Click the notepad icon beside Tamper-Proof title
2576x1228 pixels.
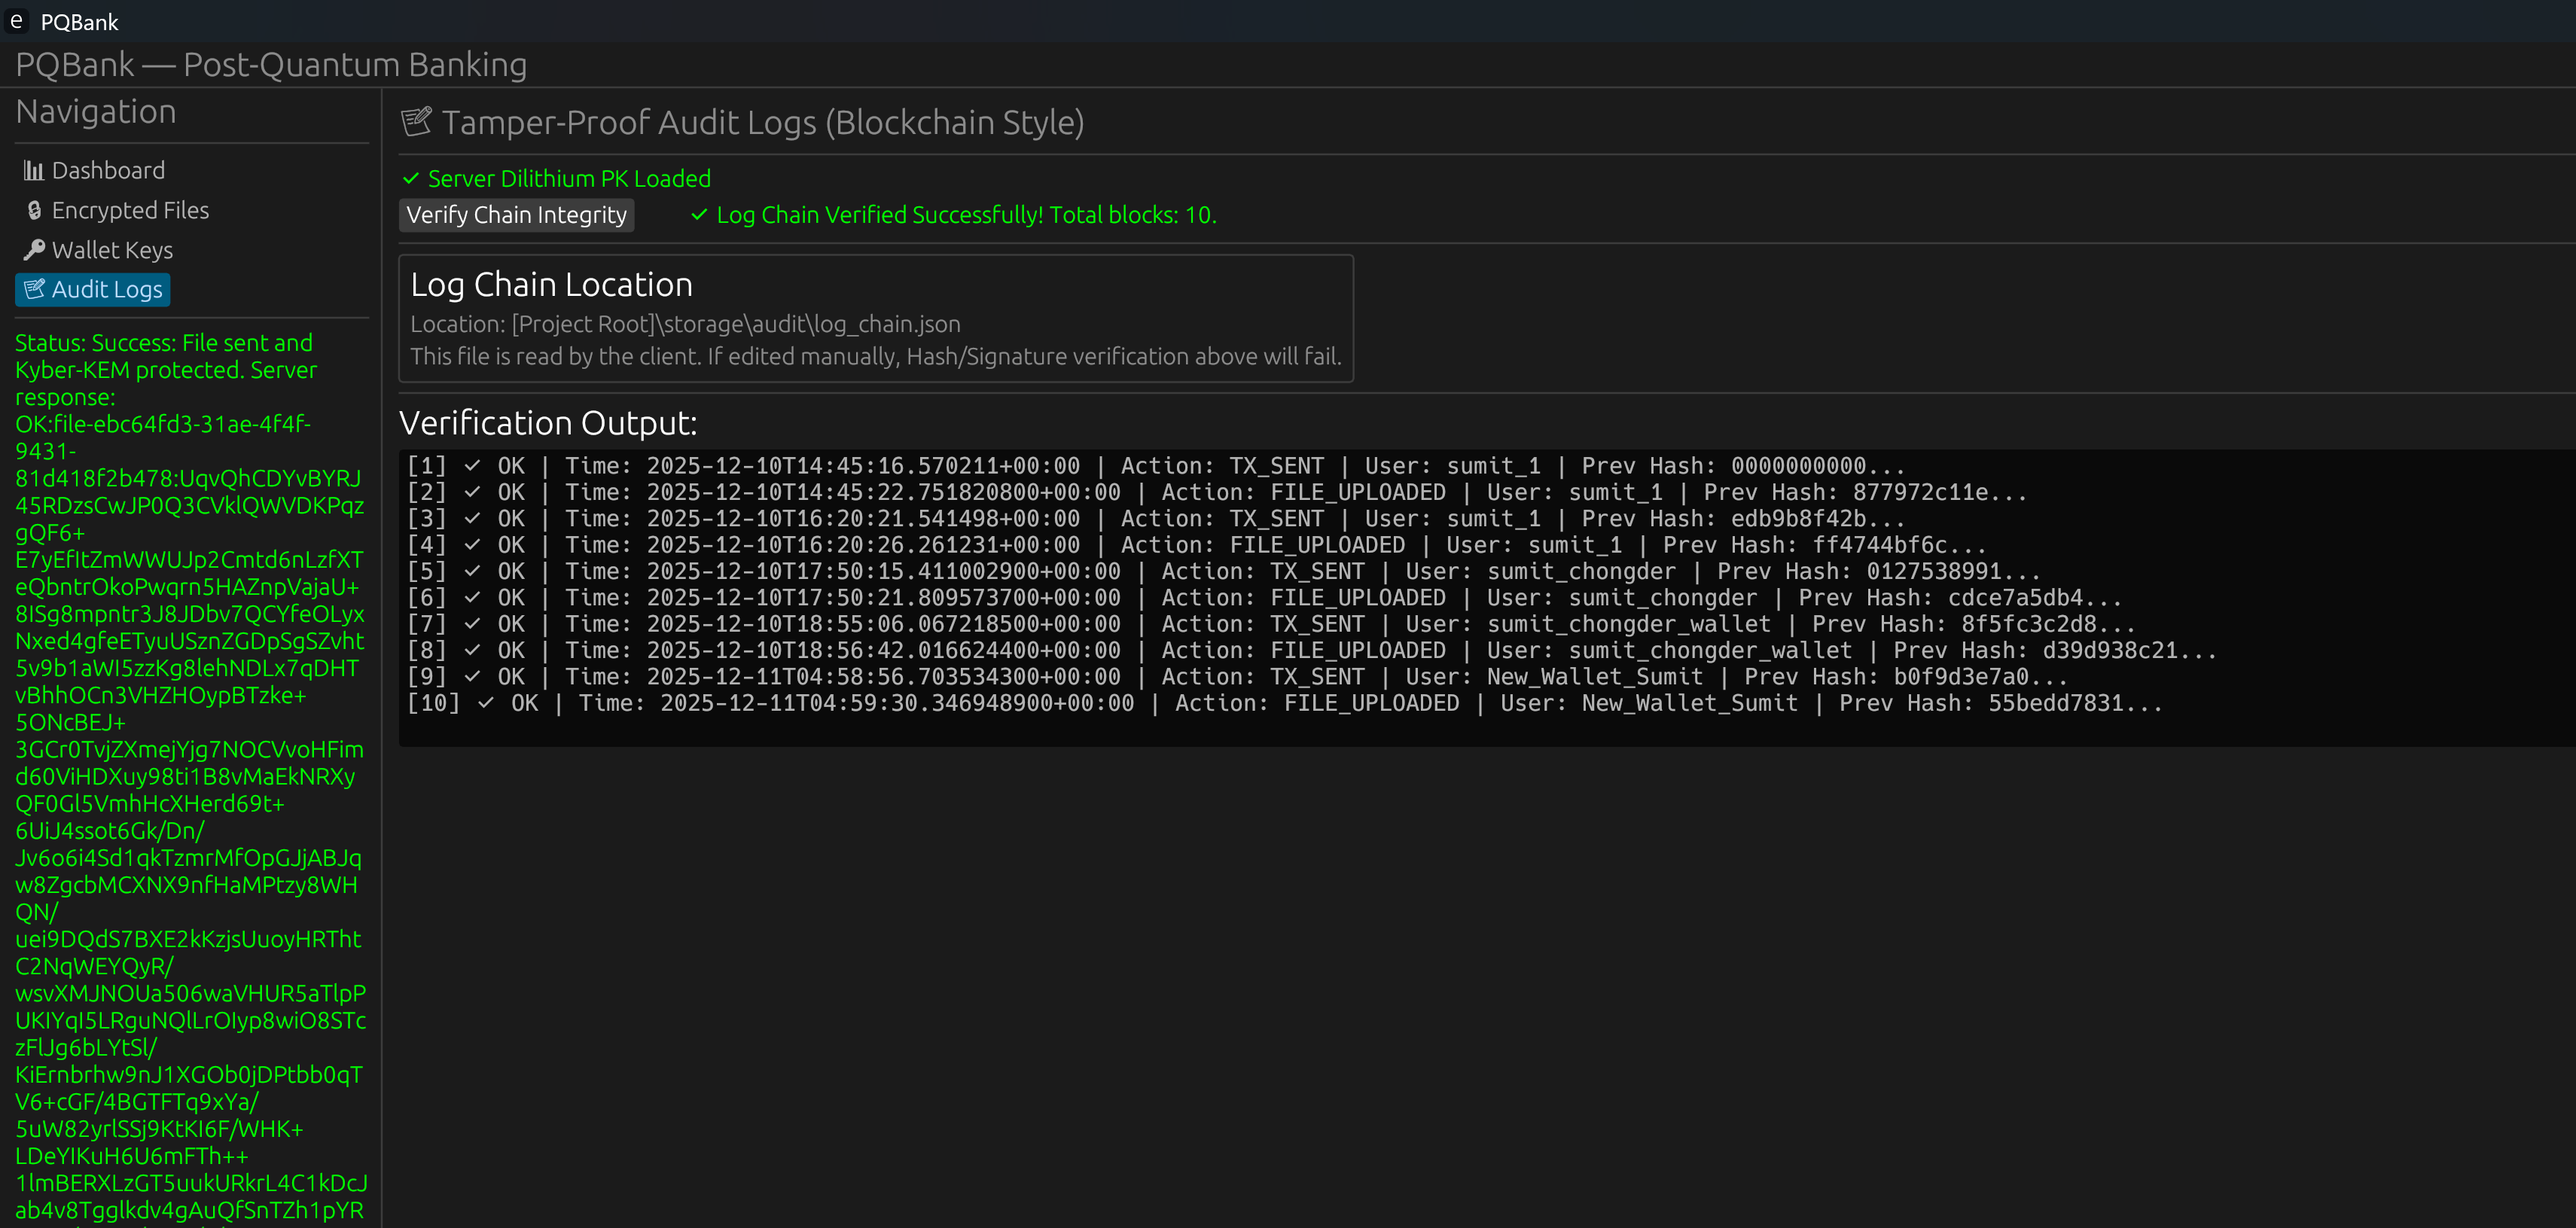tap(416, 122)
